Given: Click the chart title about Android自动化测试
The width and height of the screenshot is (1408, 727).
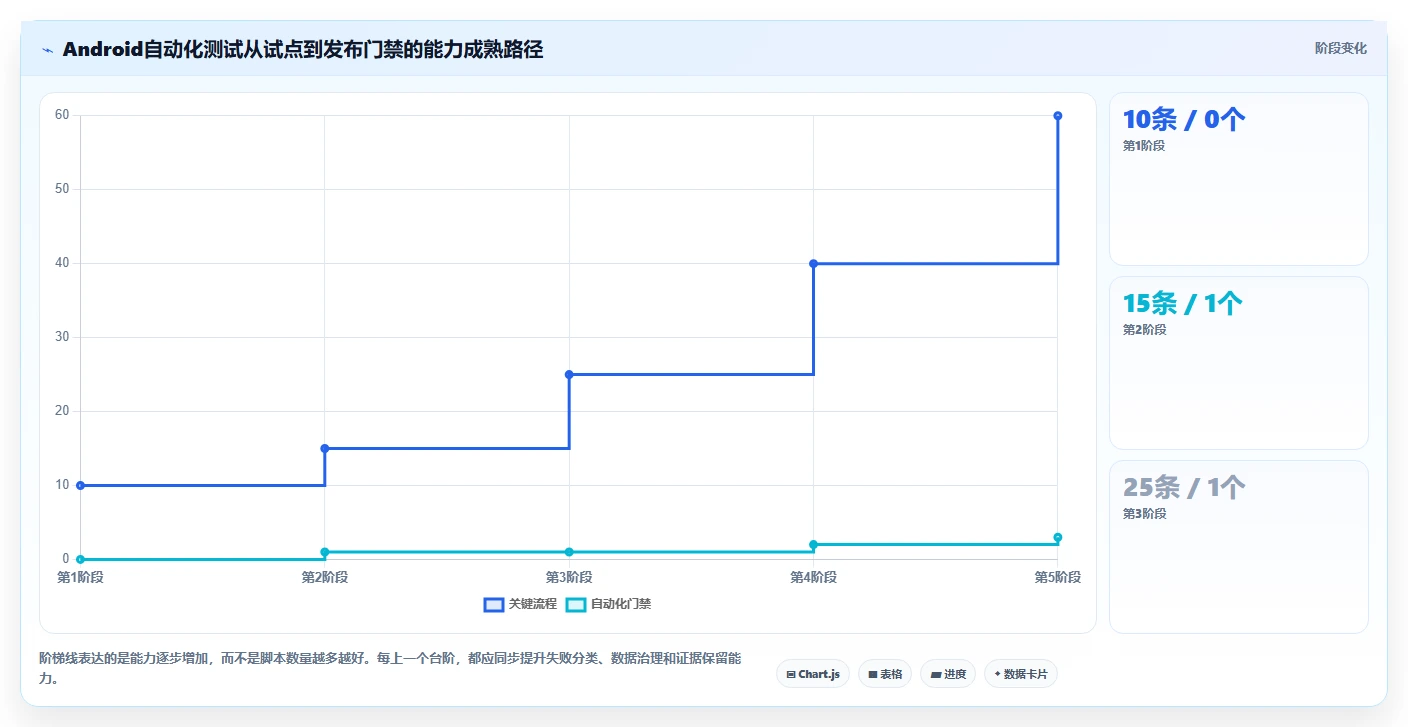Looking at the screenshot, I should coord(303,50).
